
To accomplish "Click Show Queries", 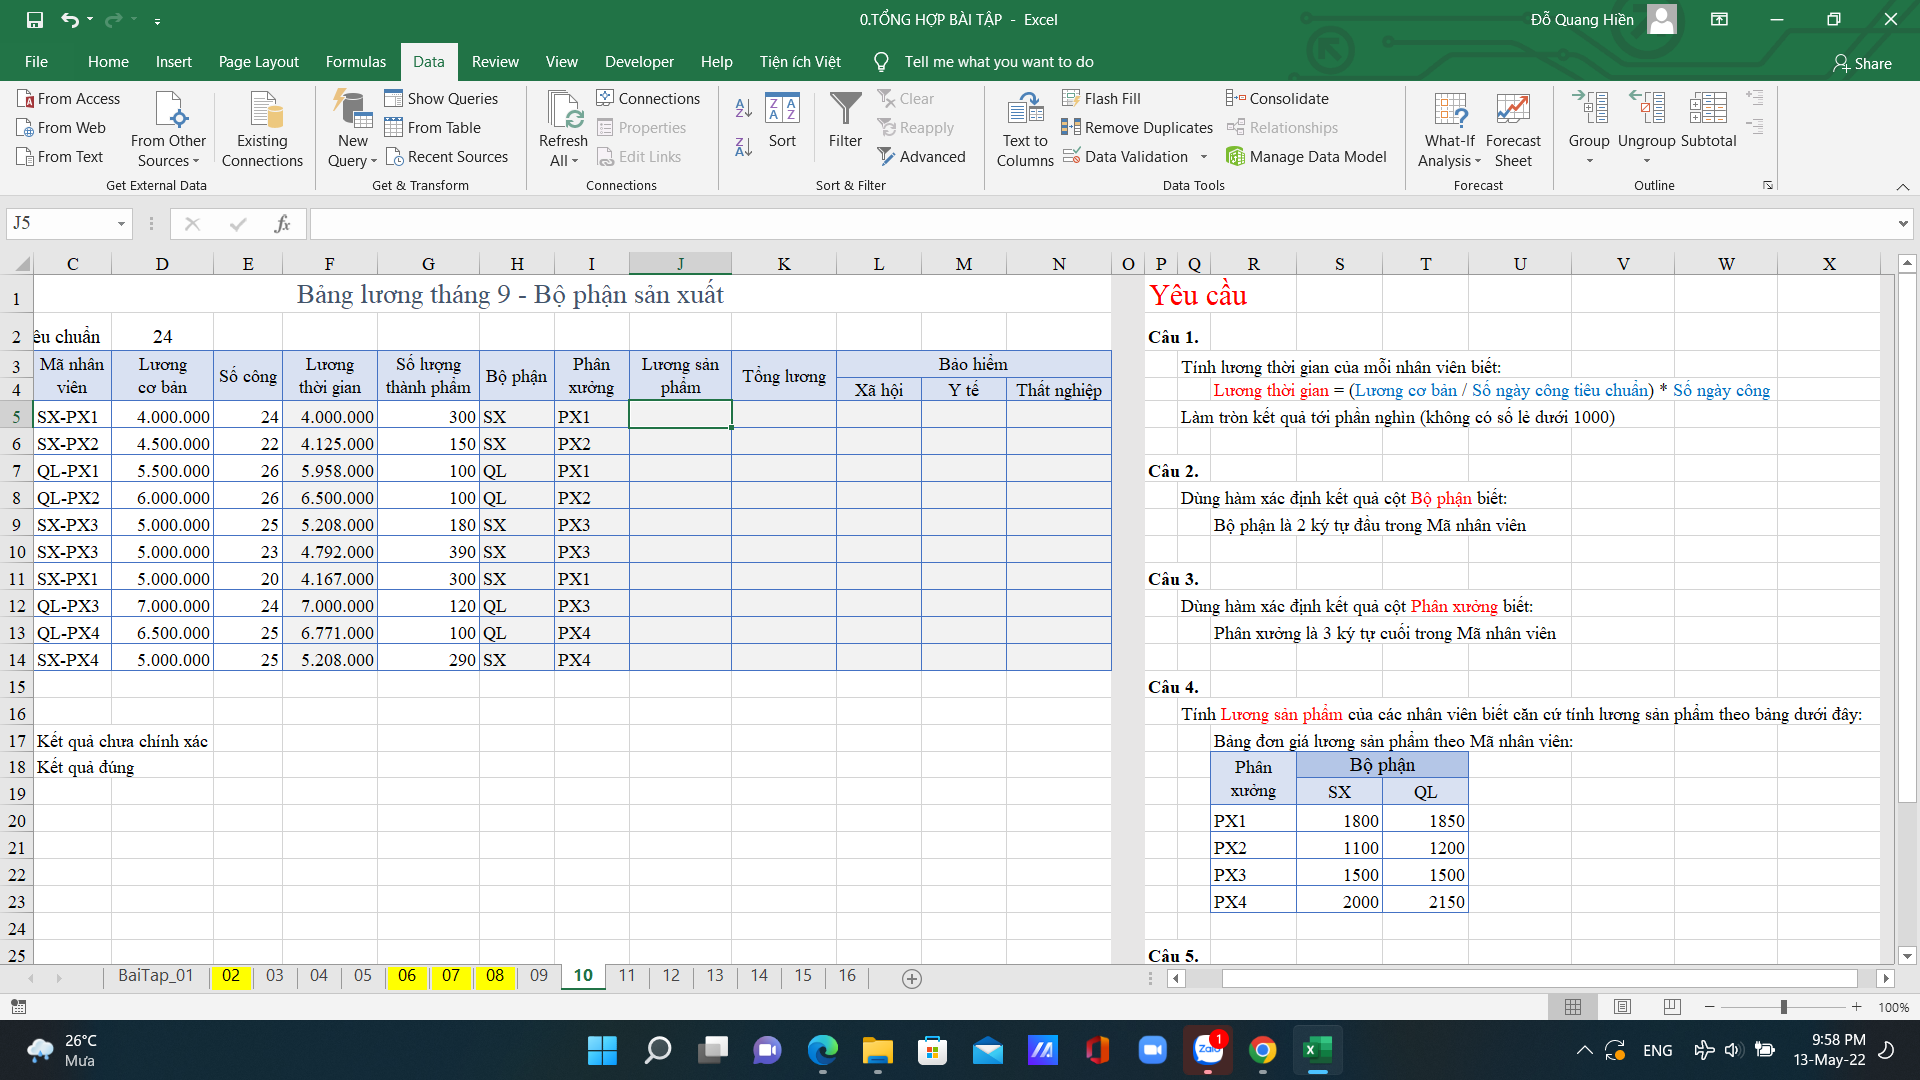I will point(441,98).
